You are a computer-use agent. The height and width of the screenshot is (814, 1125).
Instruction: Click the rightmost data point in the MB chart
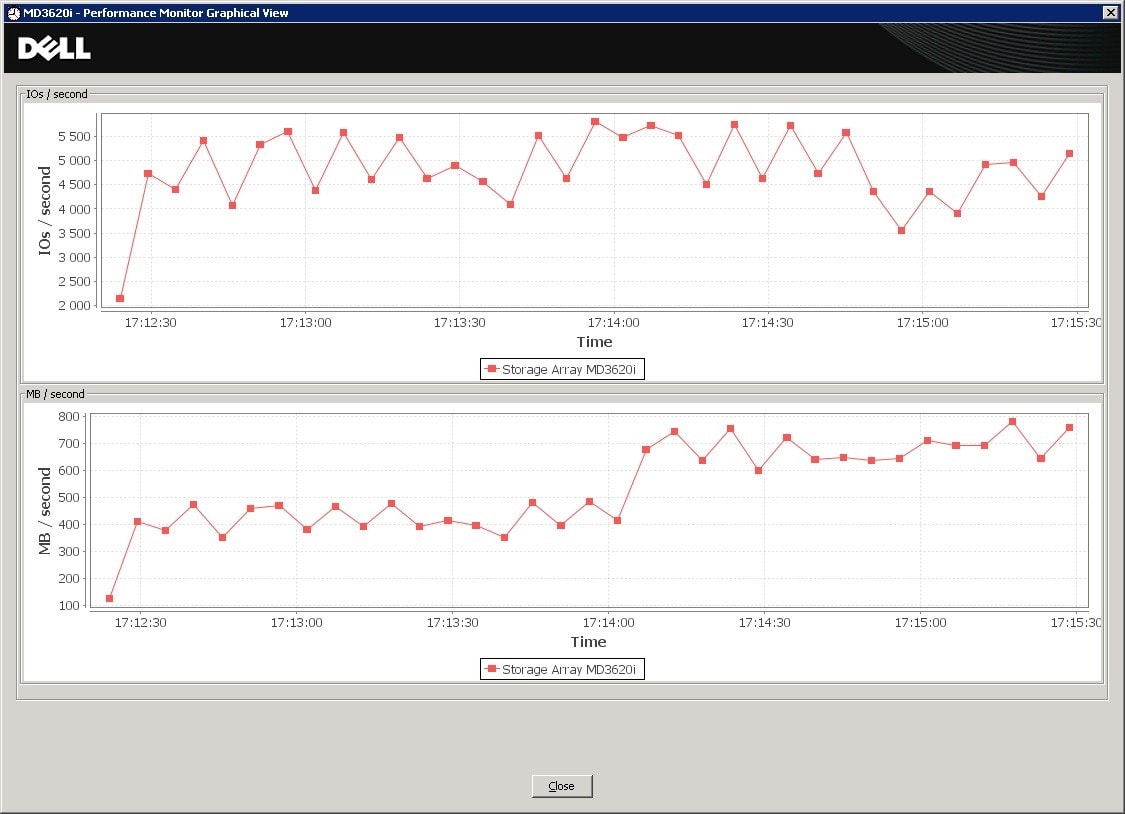tap(1069, 427)
